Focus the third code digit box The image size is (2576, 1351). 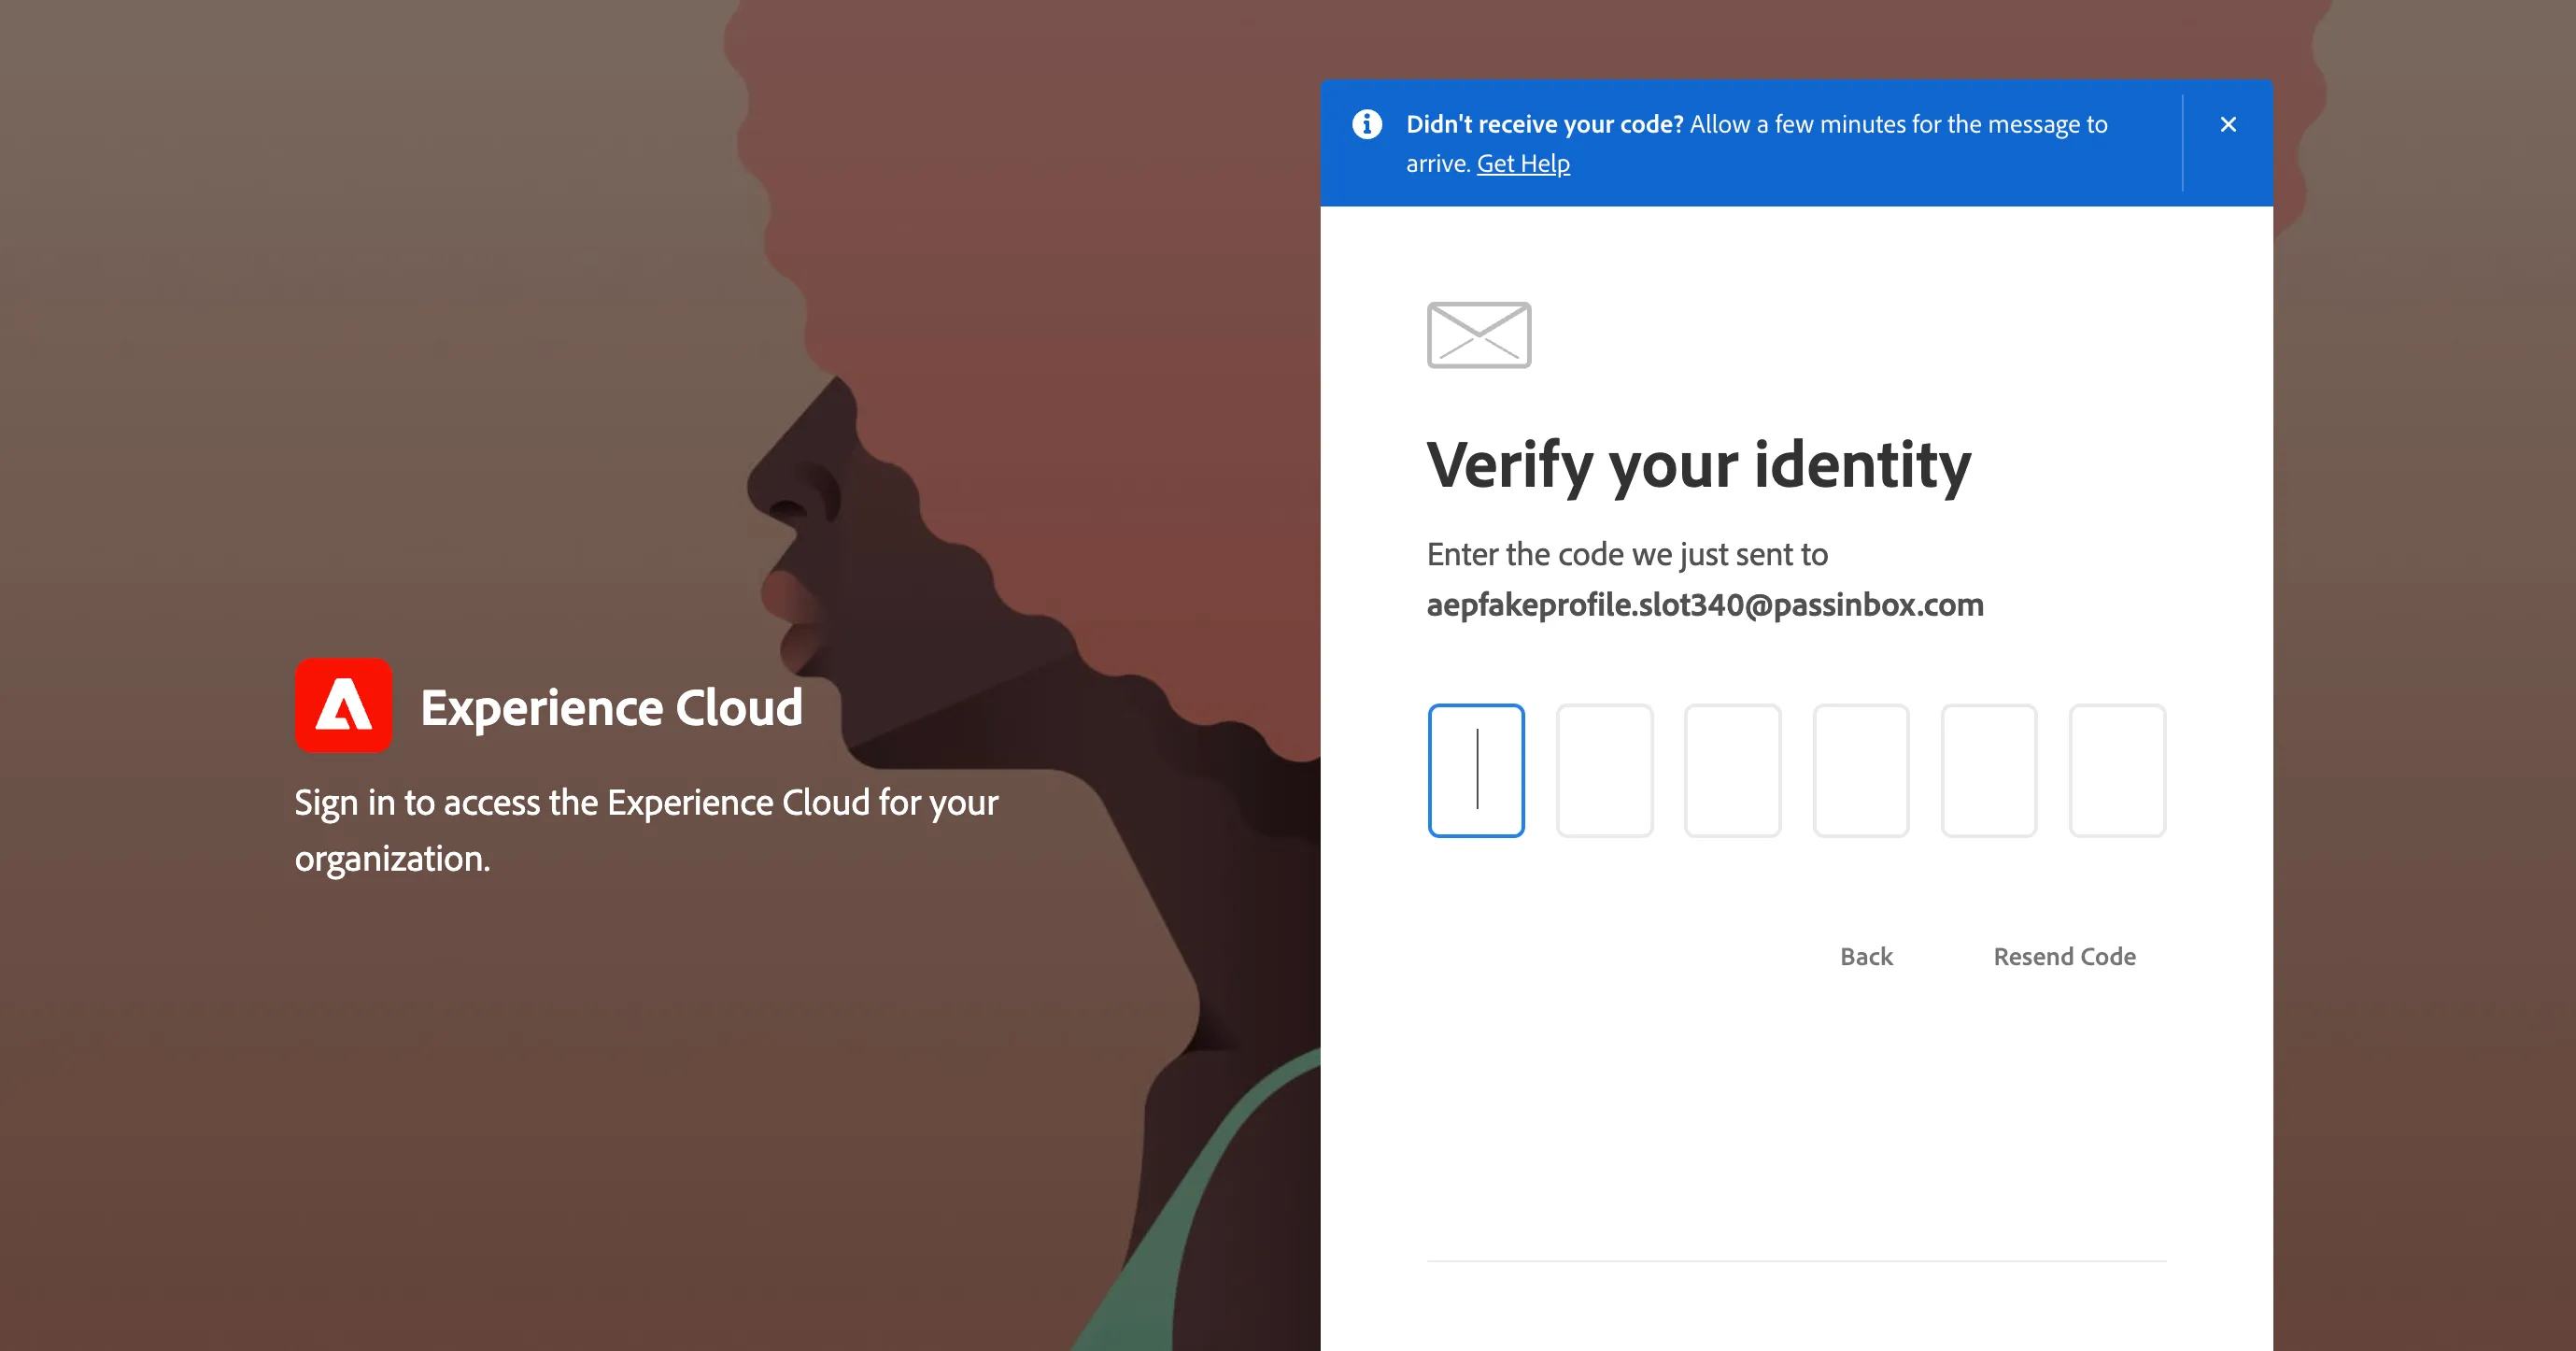pyautogui.click(x=1732, y=770)
